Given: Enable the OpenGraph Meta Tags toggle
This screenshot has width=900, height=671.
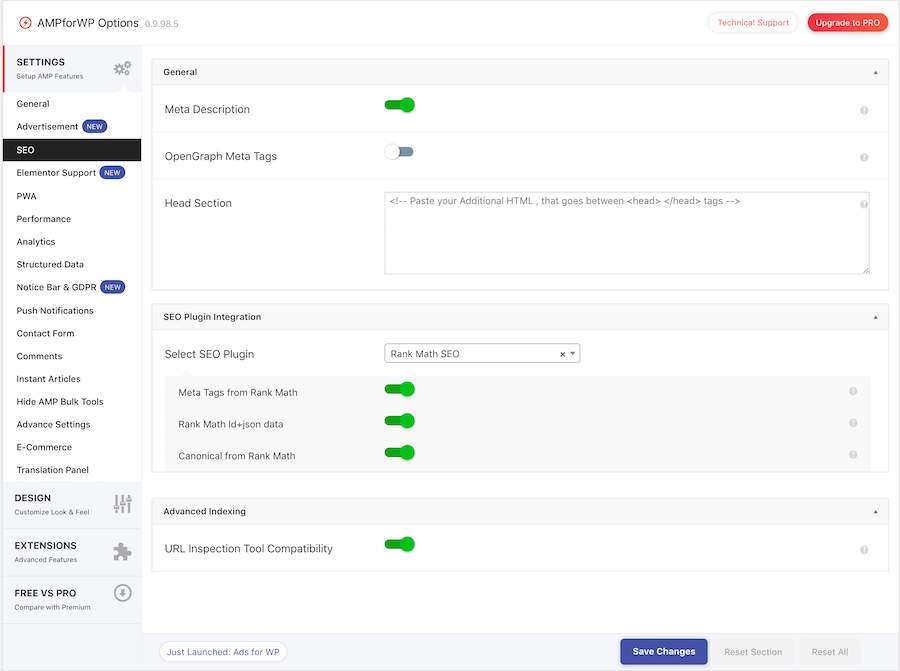Looking at the screenshot, I should 399,152.
